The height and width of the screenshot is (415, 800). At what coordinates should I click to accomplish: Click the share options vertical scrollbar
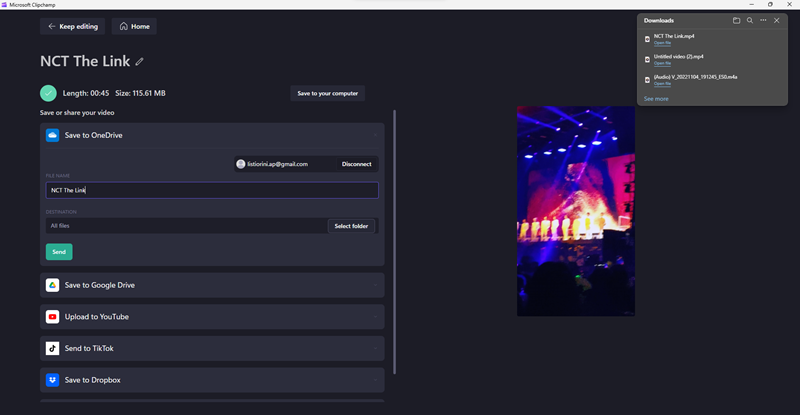tap(394, 241)
